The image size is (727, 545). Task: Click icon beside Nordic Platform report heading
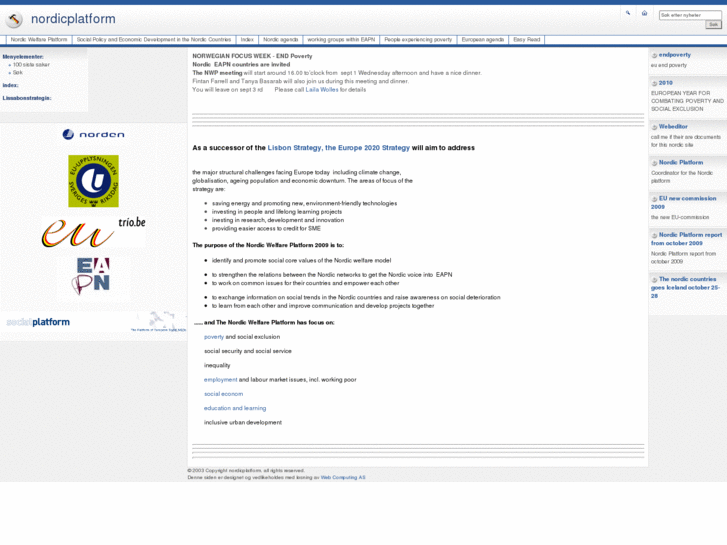pyautogui.click(x=654, y=236)
